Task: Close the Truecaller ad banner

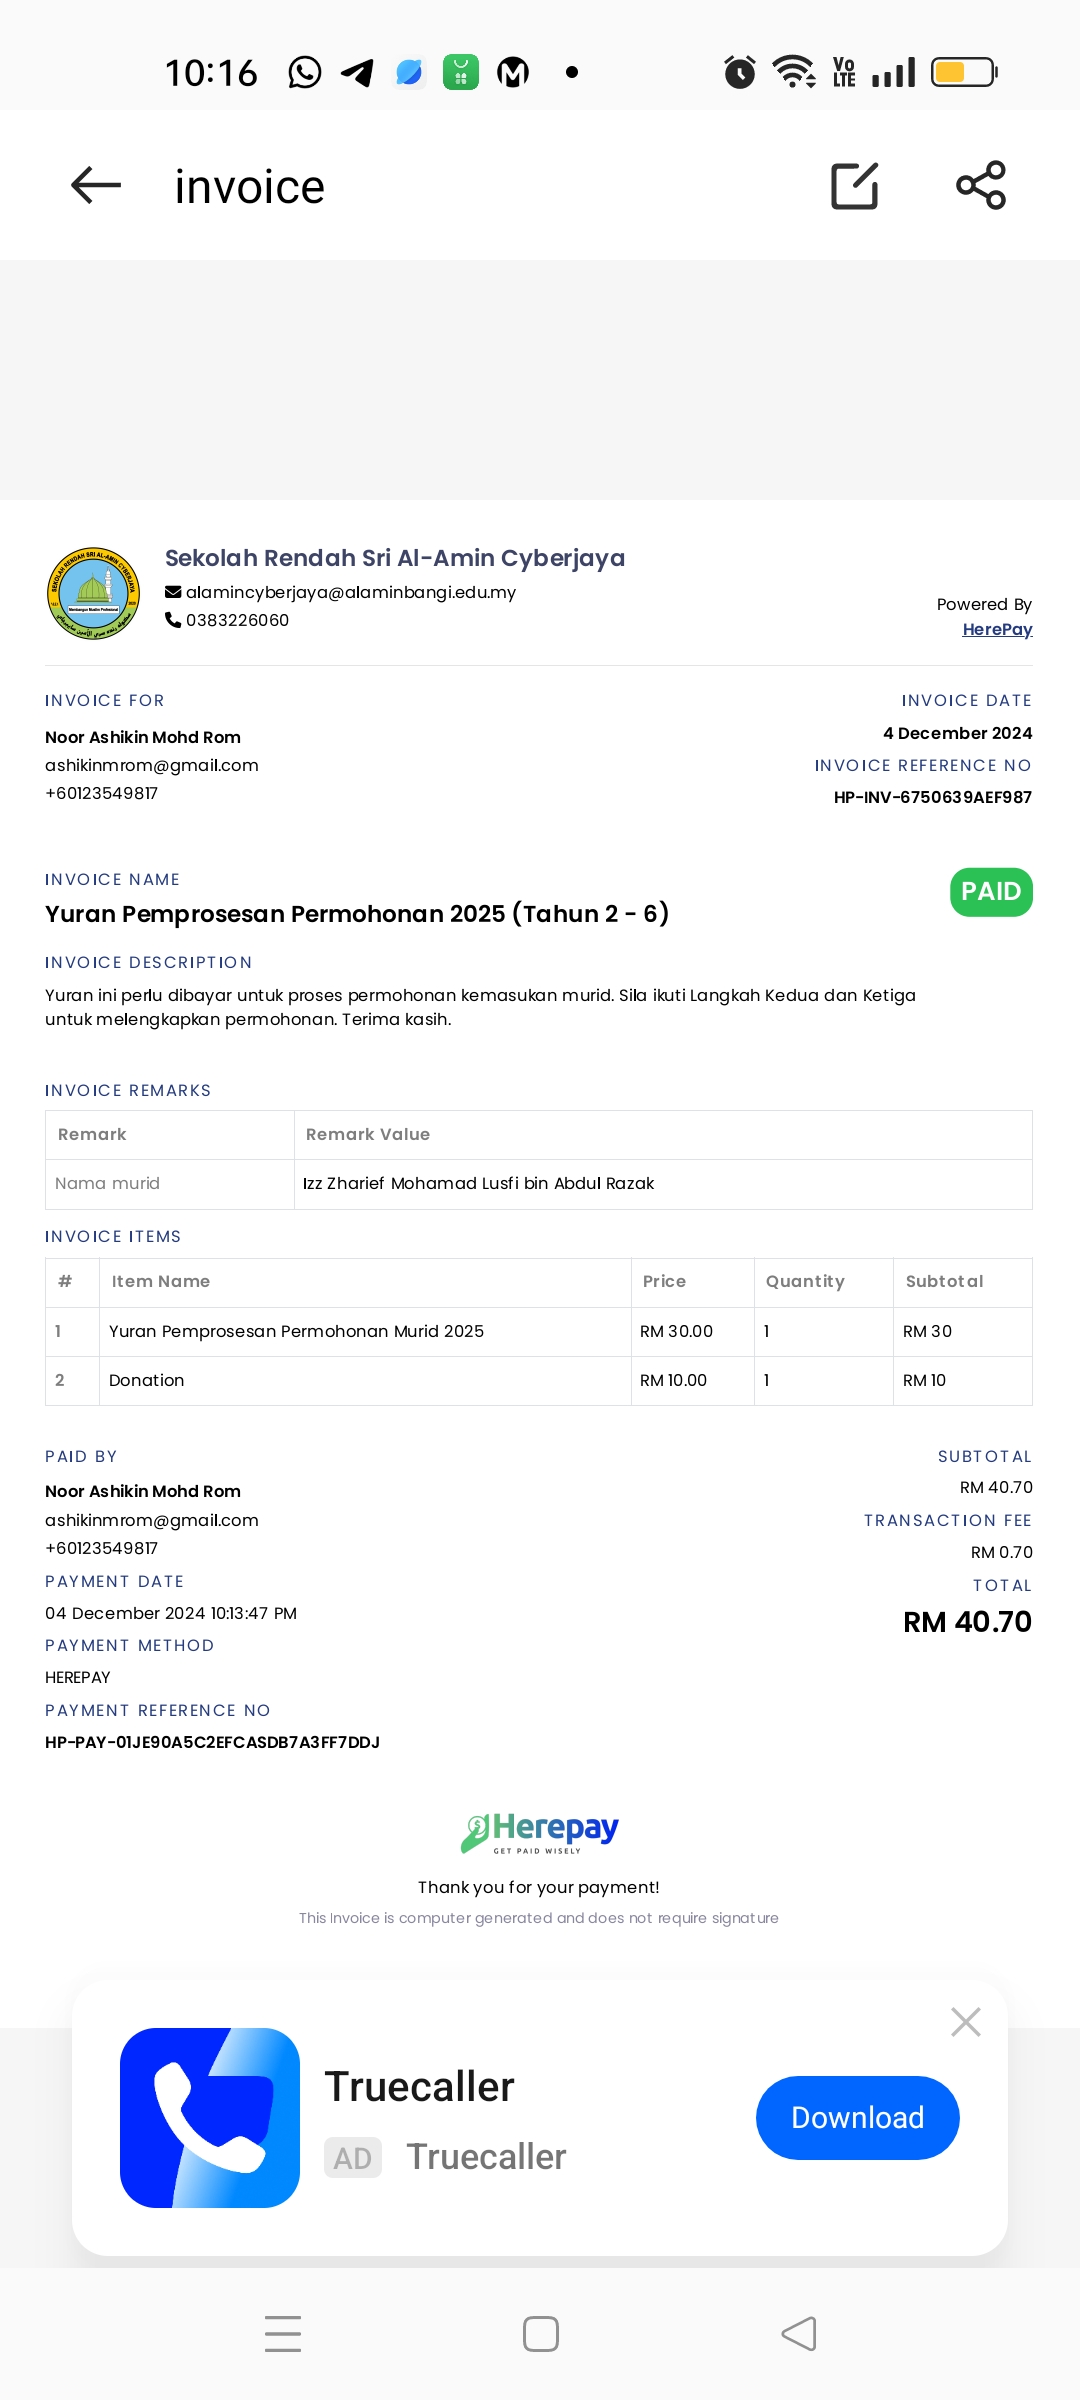Action: (x=966, y=2022)
